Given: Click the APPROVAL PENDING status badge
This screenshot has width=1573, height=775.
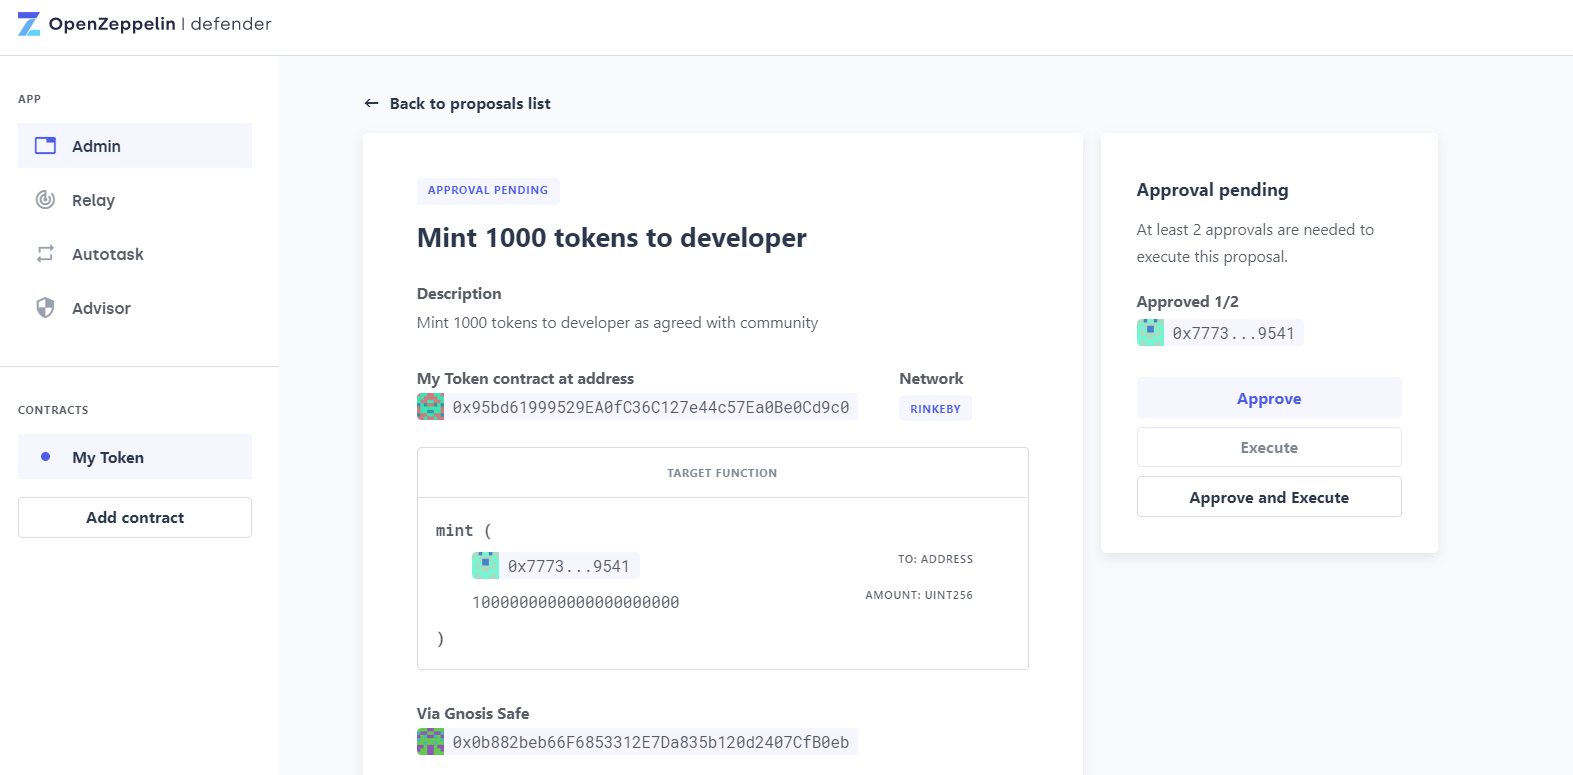Looking at the screenshot, I should tap(488, 190).
